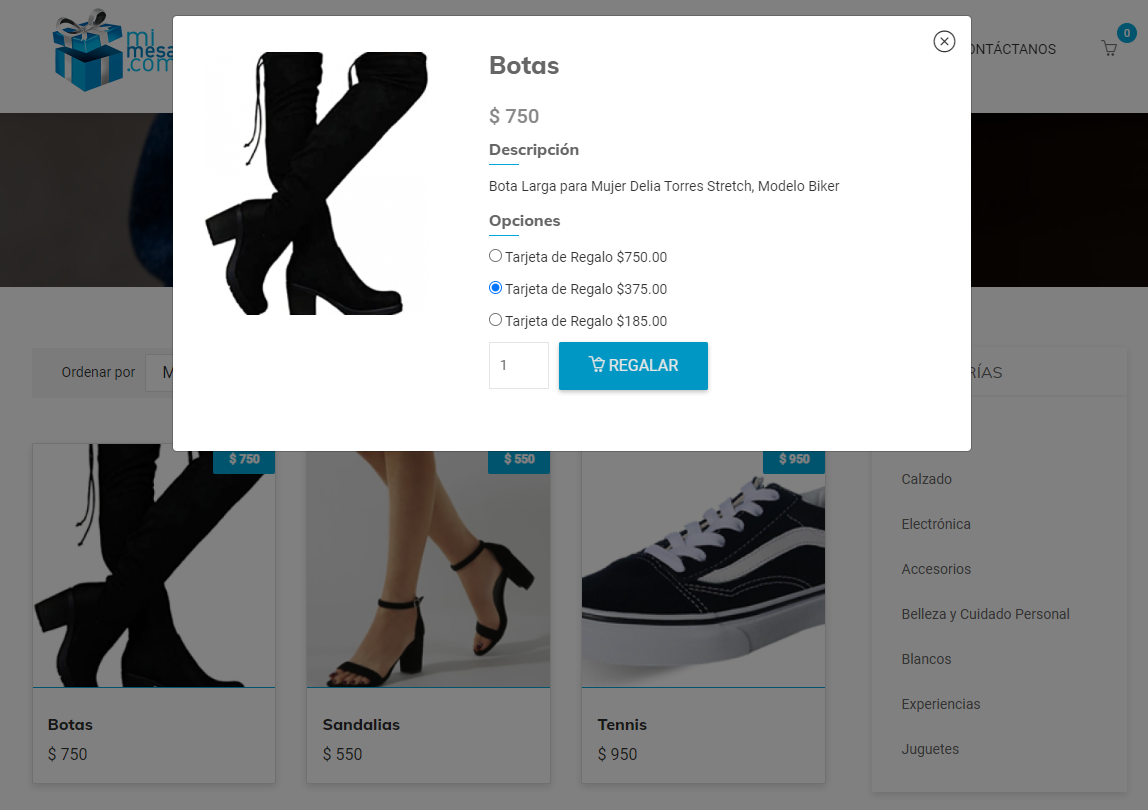The width and height of the screenshot is (1148, 810).
Task: Select Tarjeta de Regalo $375.00 option
Action: click(495, 288)
